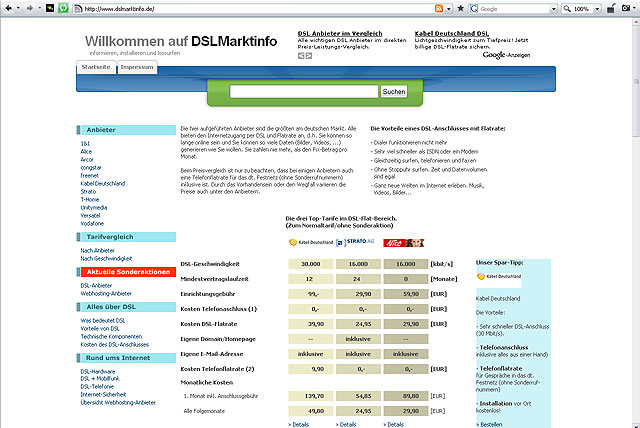The width and height of the screenshot is (640, 428).
Task: Open Kabel Deutschland in the Anbieter list
Action: pos(103,184)
